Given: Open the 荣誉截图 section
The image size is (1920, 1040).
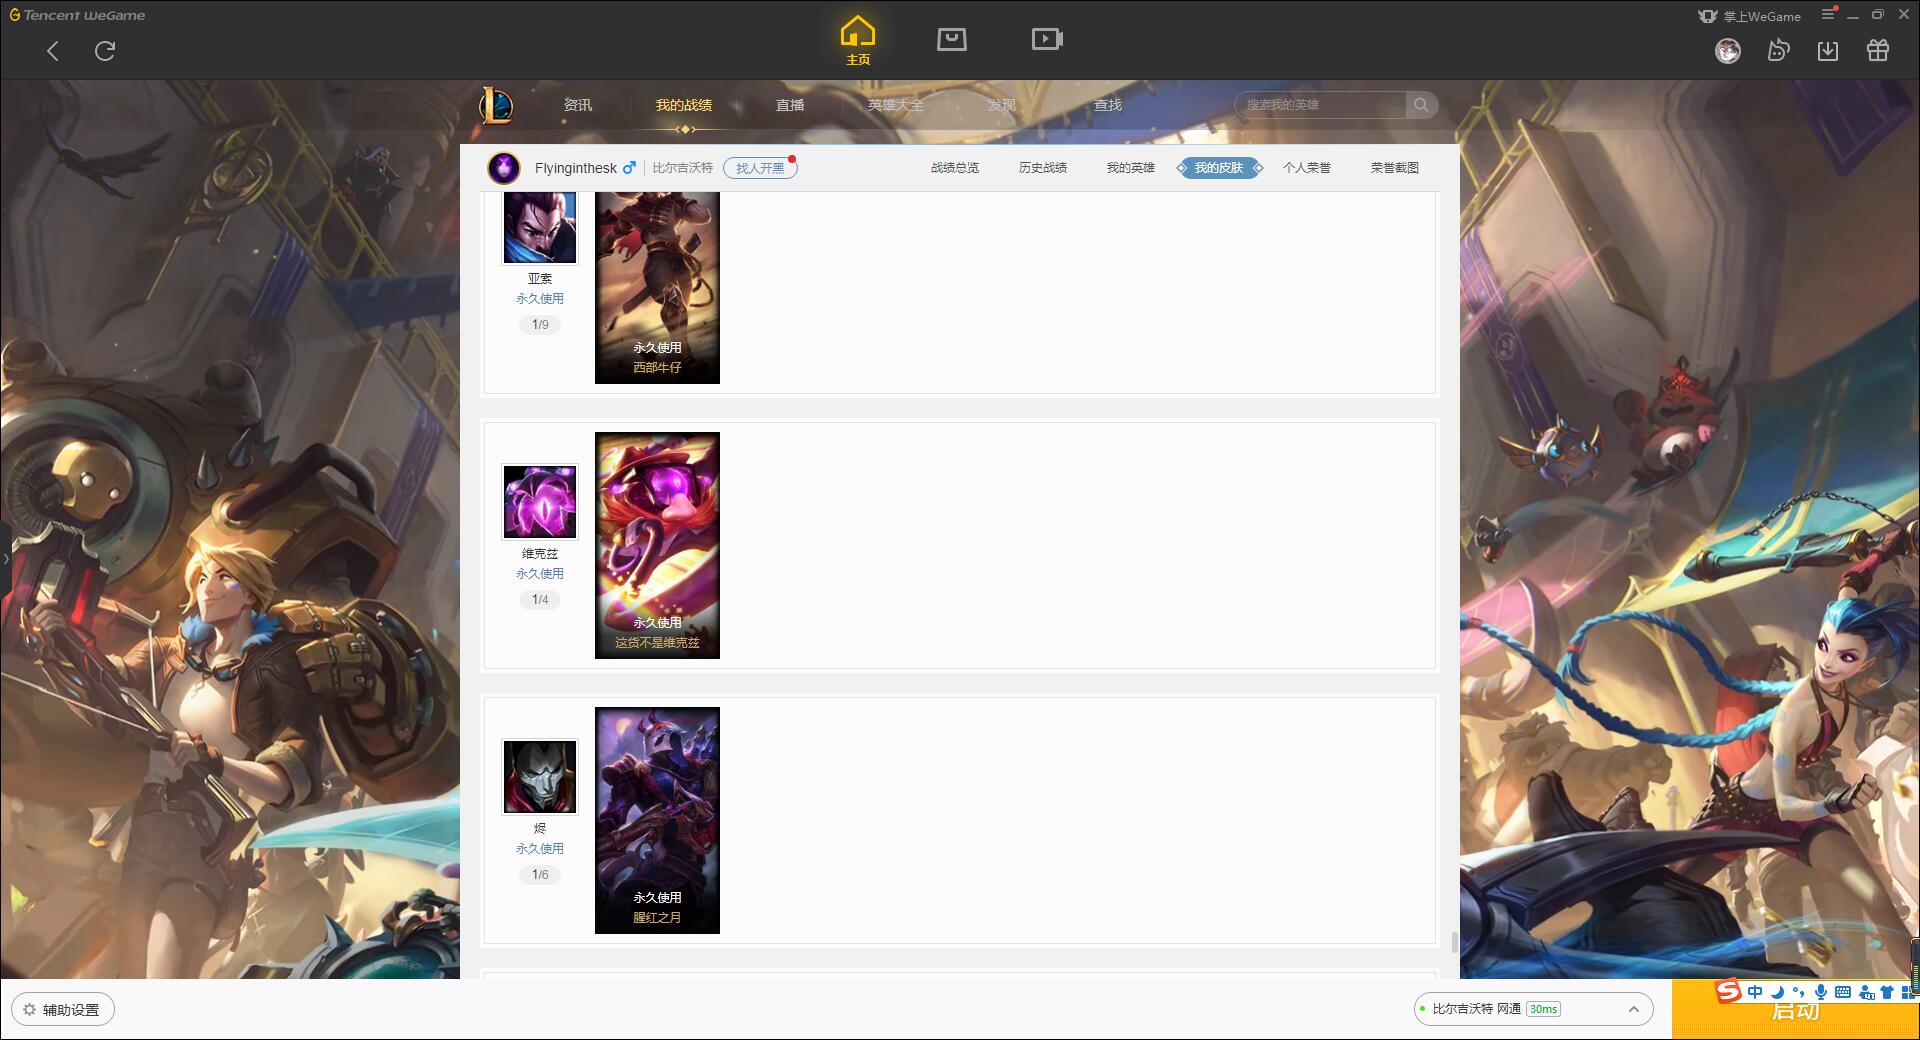Looking at the screenshot, I should [x=1395, y=168].
